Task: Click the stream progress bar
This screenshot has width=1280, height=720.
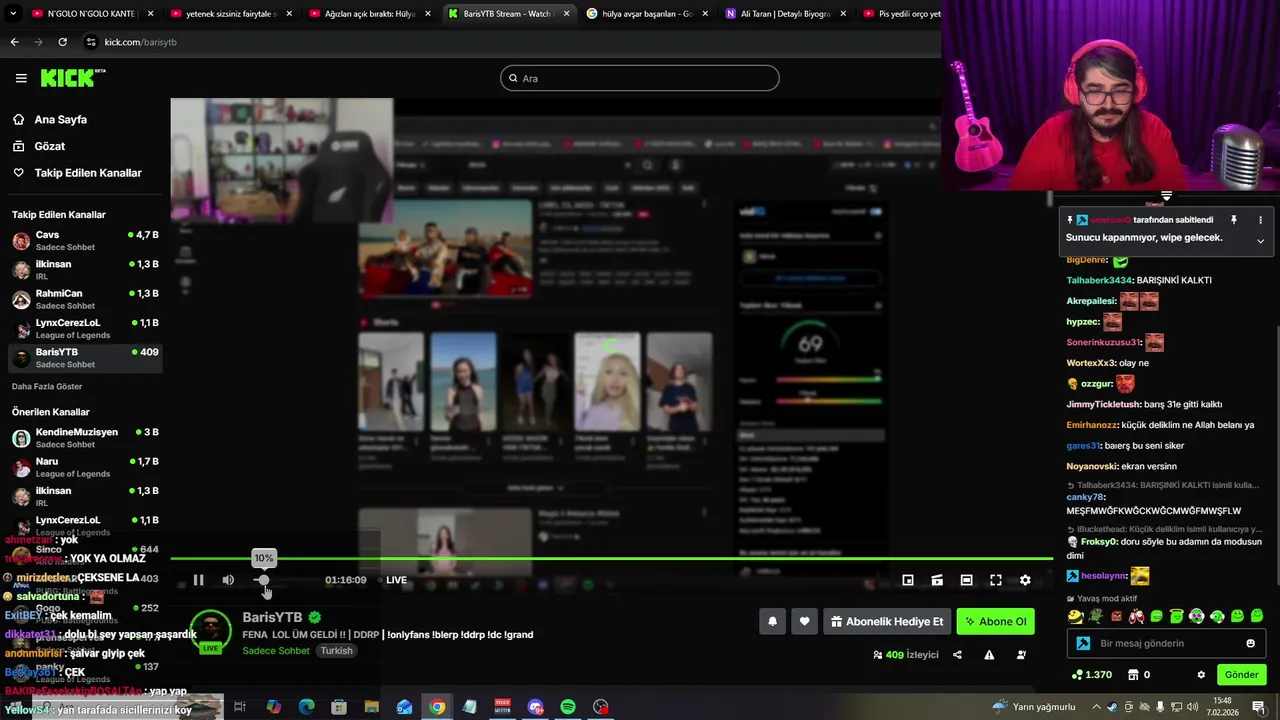Action: [x=611, y=558]
